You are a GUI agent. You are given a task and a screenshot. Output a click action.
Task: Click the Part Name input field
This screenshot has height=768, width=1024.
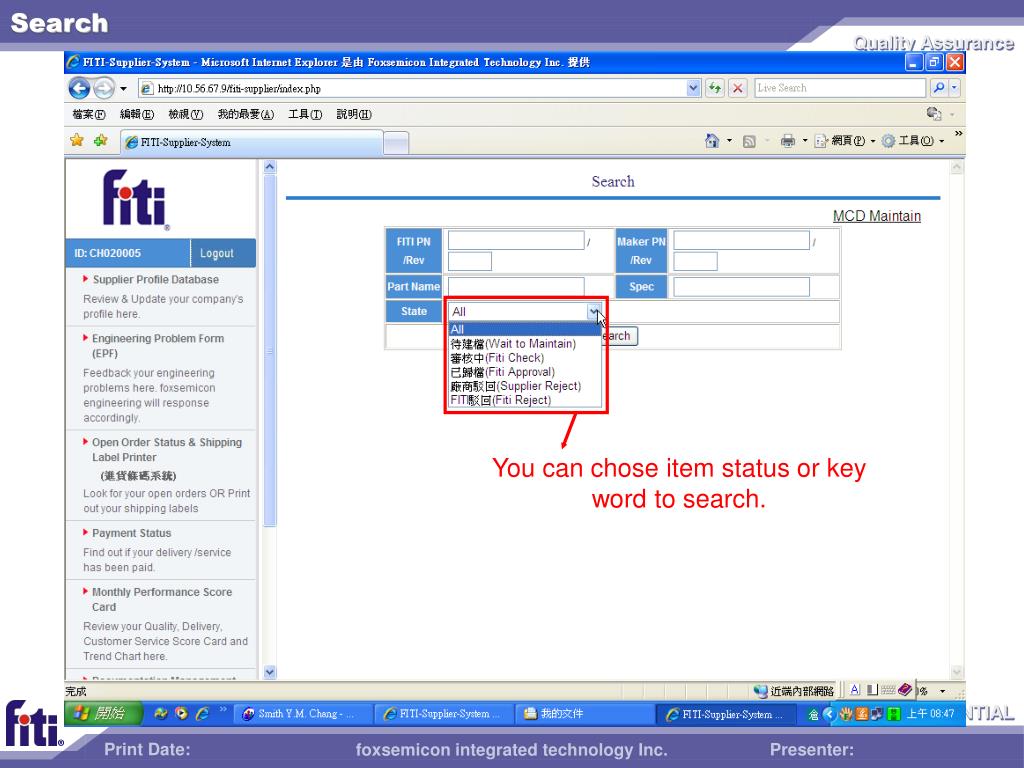pos(516,287)
